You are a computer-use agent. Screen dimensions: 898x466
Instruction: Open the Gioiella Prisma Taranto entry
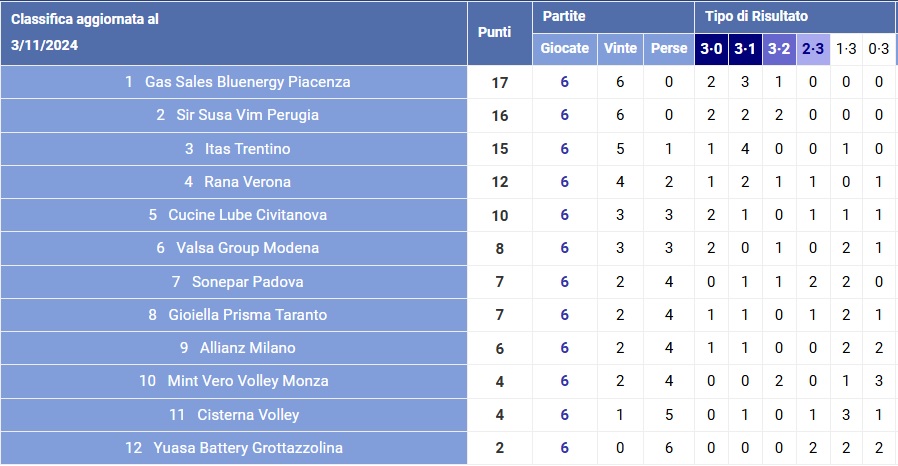point(247,314)
